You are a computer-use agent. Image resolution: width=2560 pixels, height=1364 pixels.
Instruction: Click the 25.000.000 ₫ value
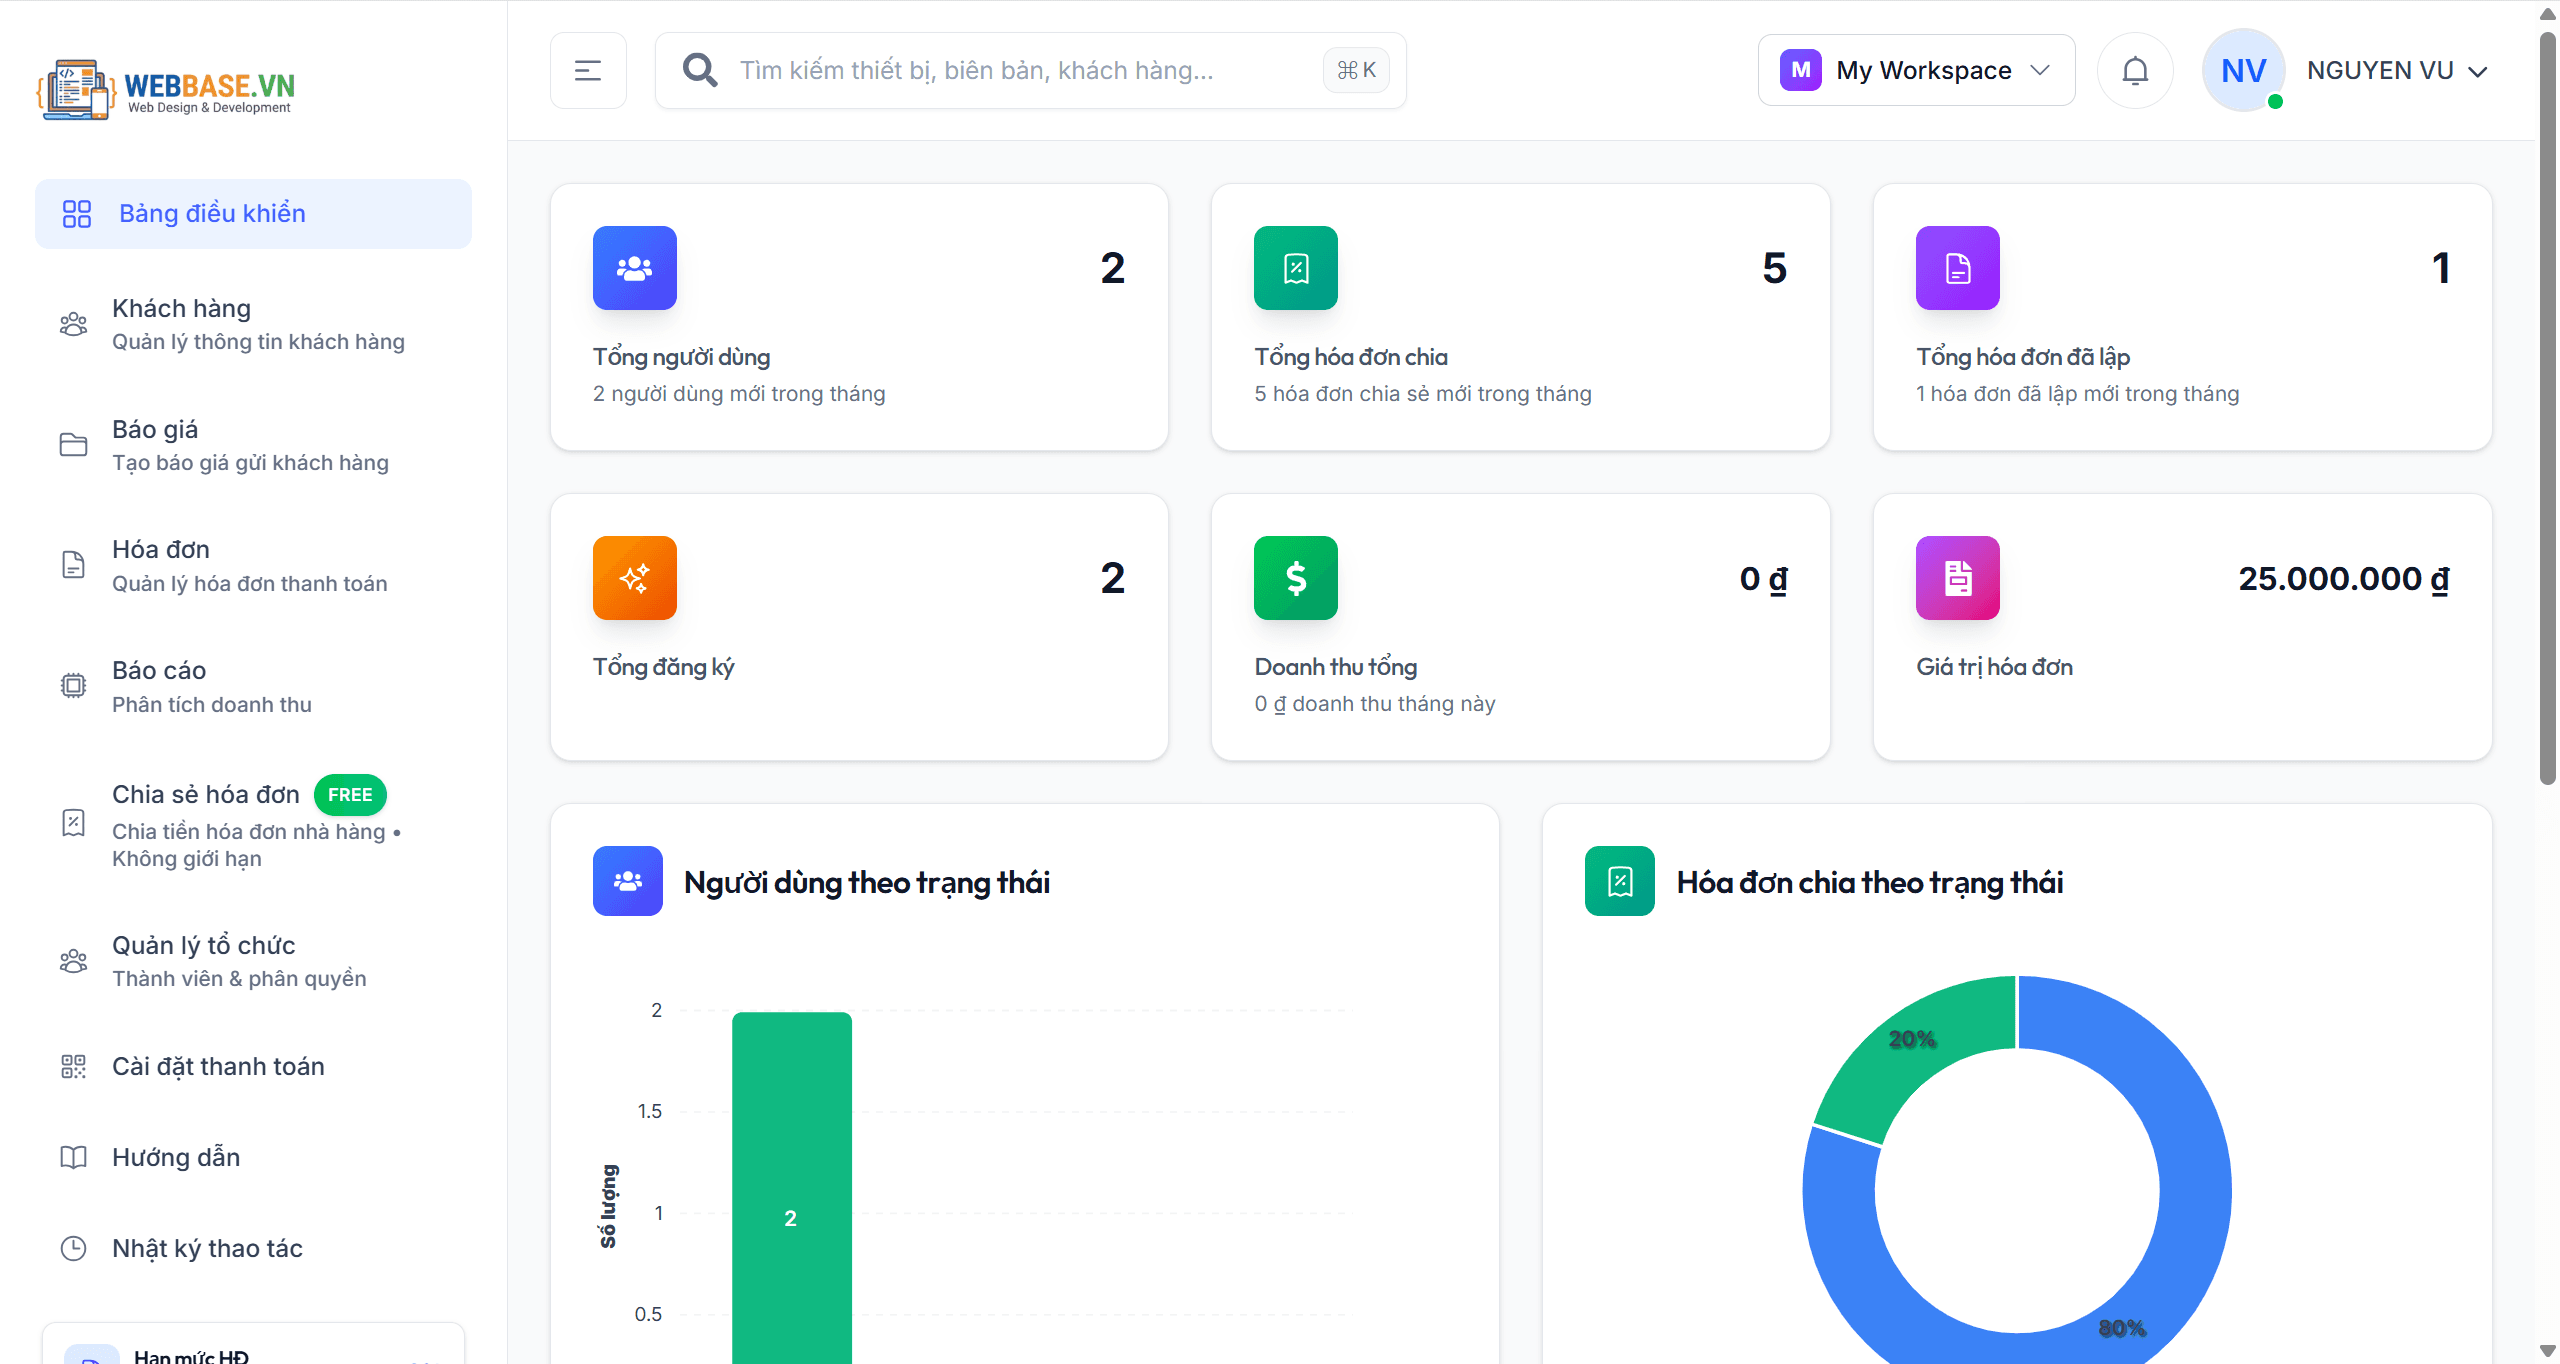(x=2344, y=578)
